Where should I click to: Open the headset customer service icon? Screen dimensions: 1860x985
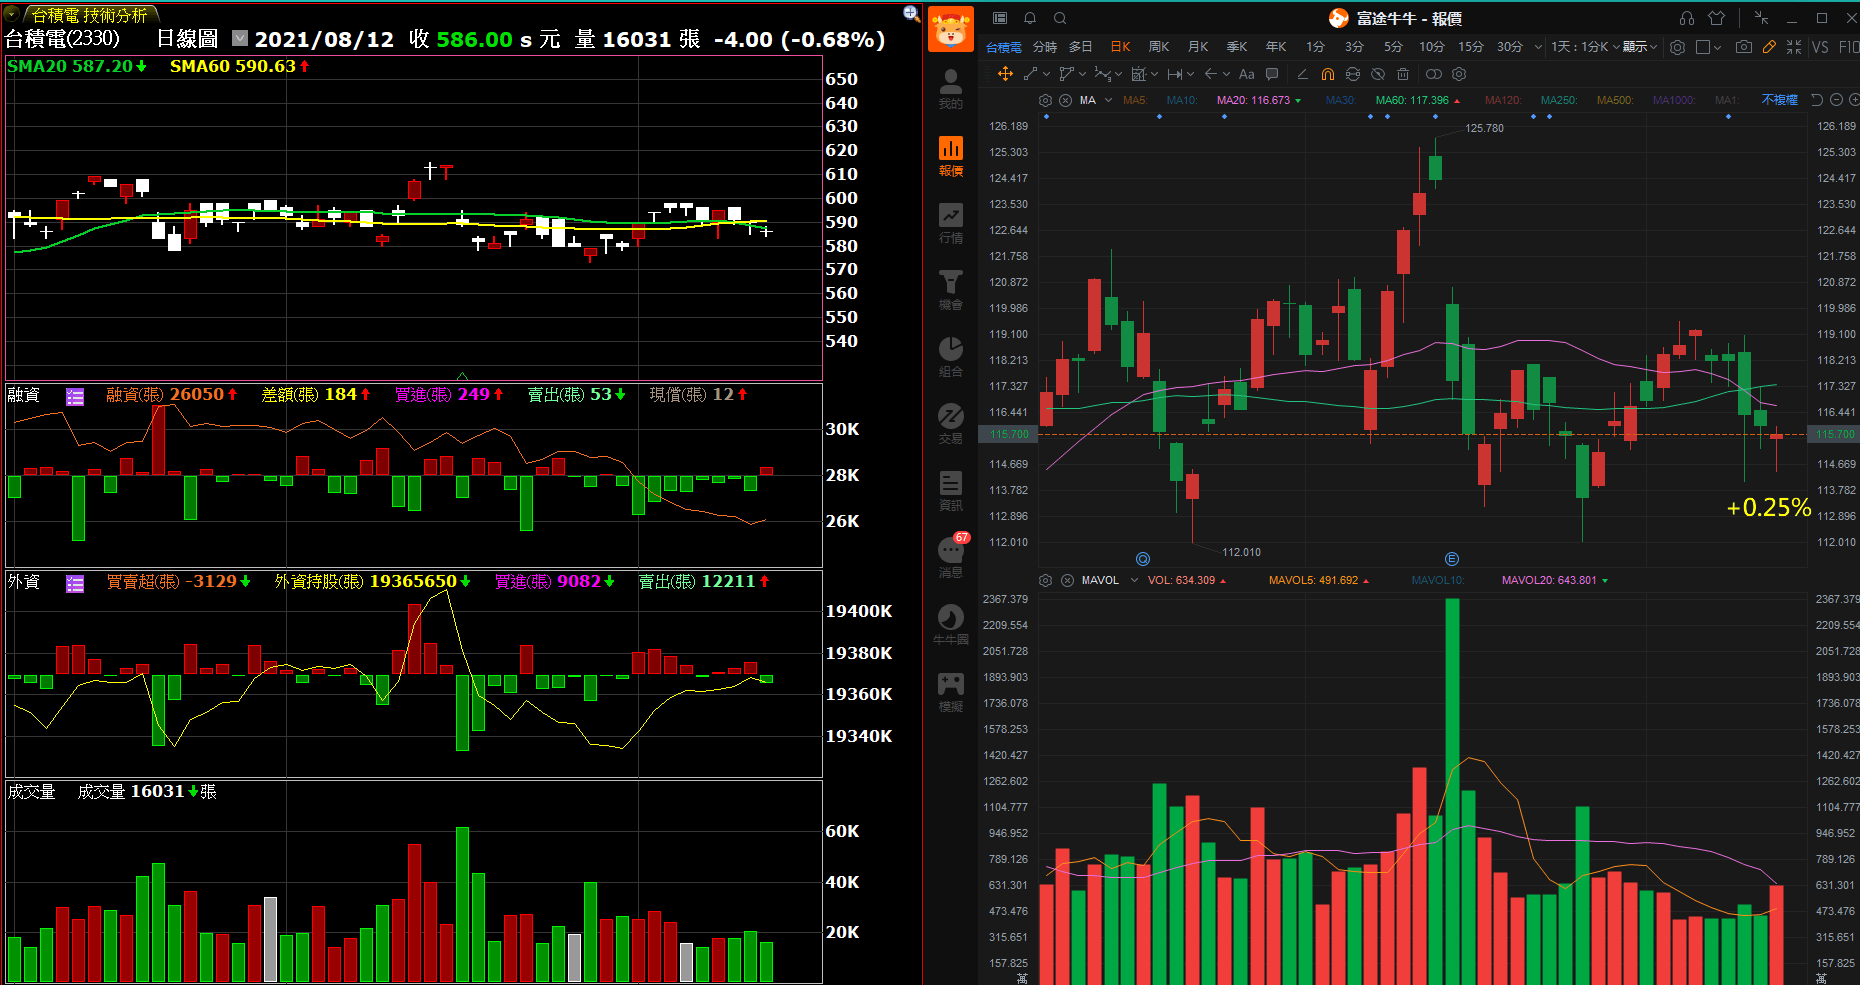1687,18
